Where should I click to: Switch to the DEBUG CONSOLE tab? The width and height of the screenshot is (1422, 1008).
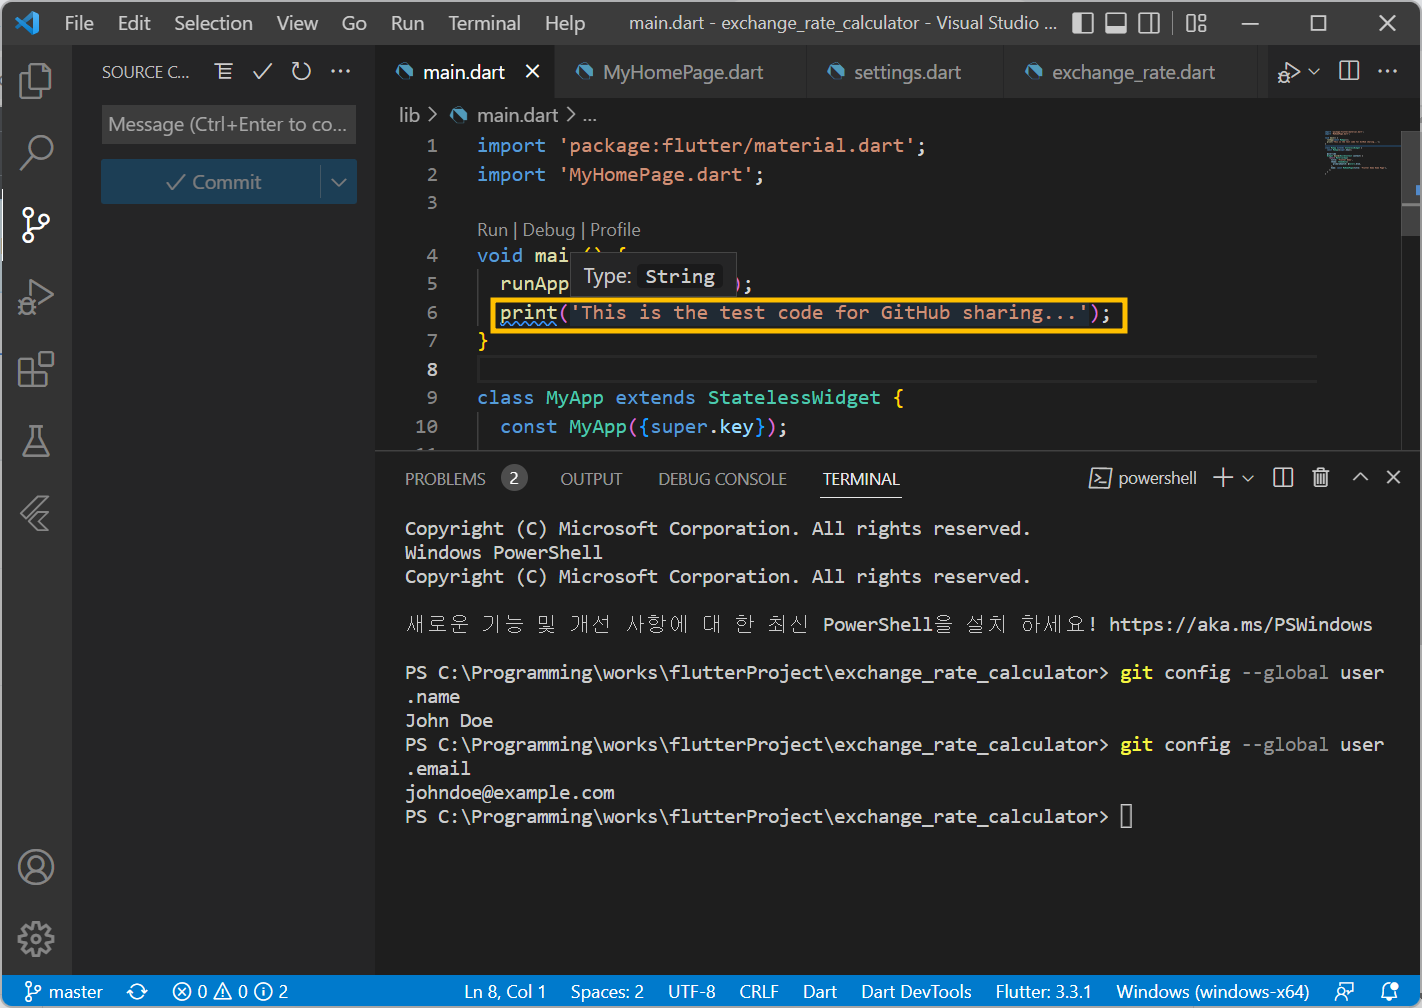[722, 479]
